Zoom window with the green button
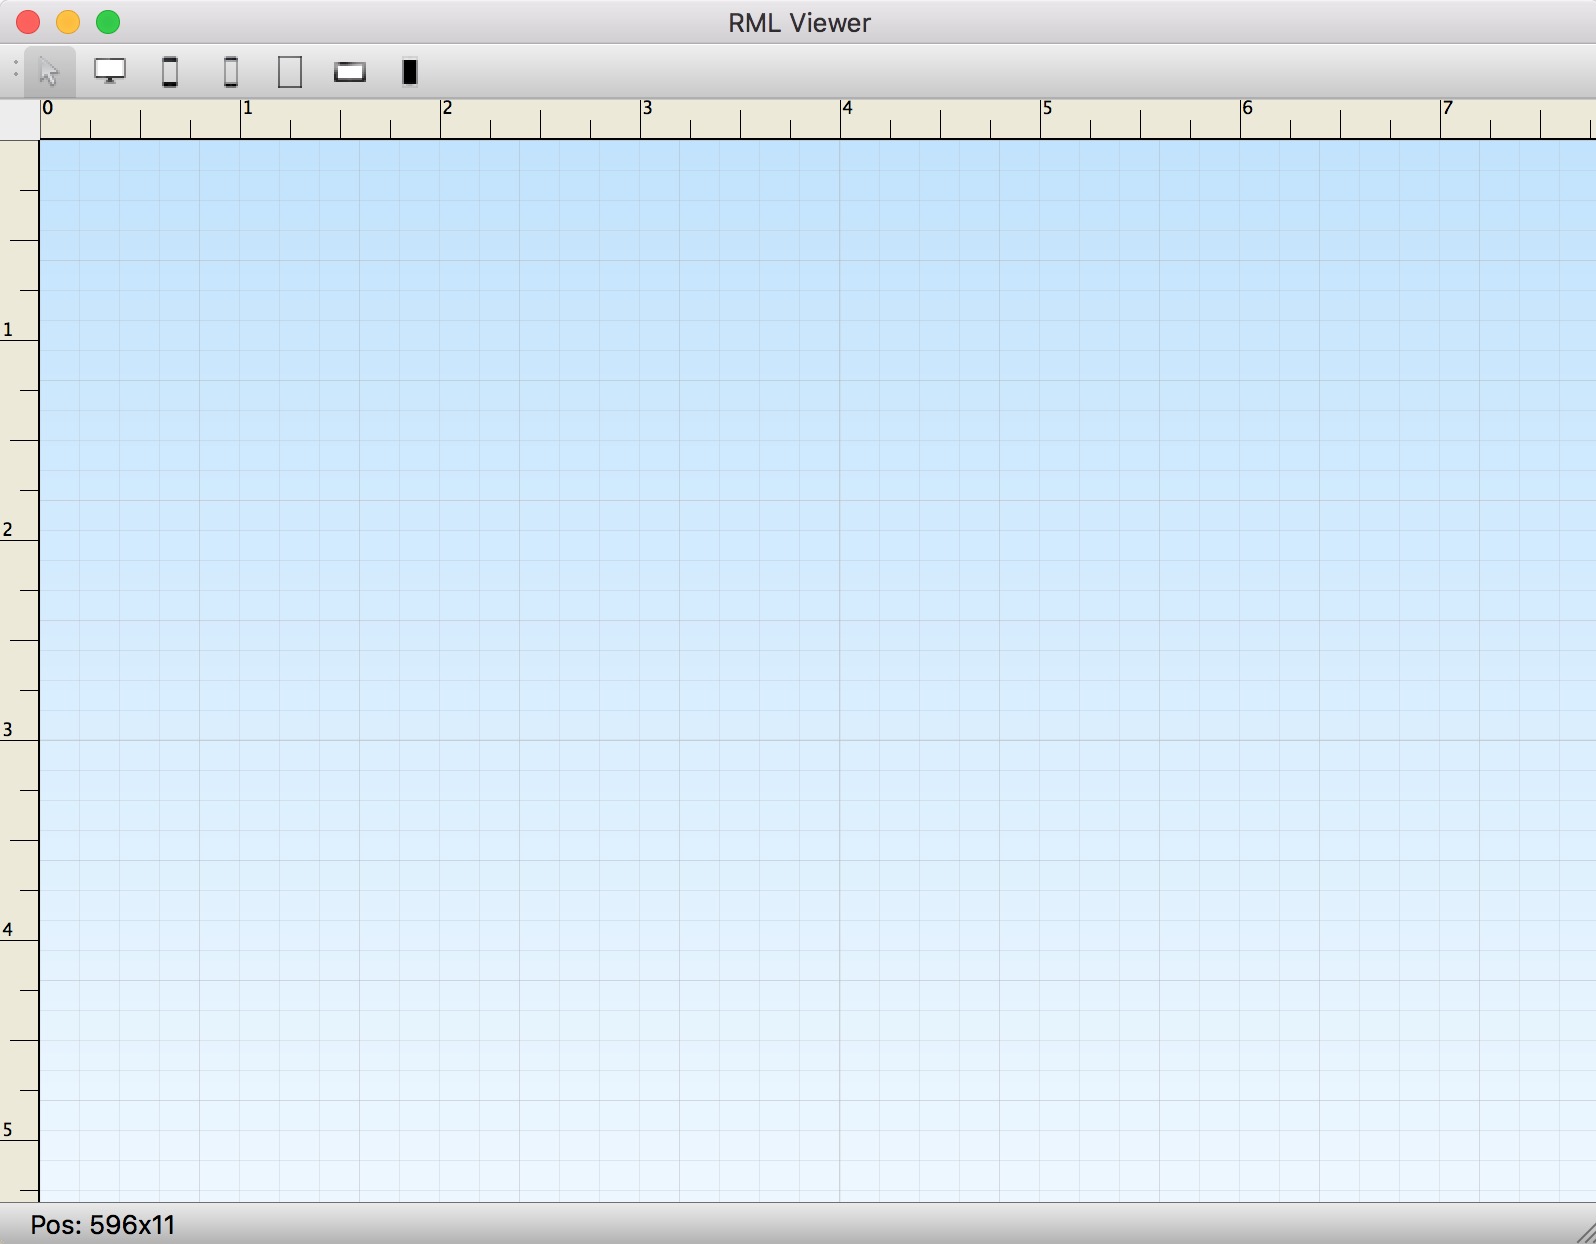 coord(108,22)
